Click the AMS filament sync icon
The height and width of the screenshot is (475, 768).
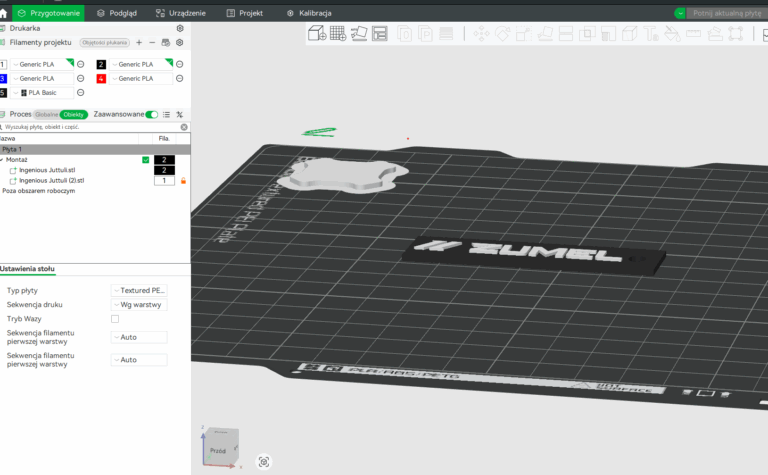(x=166, y=43)
